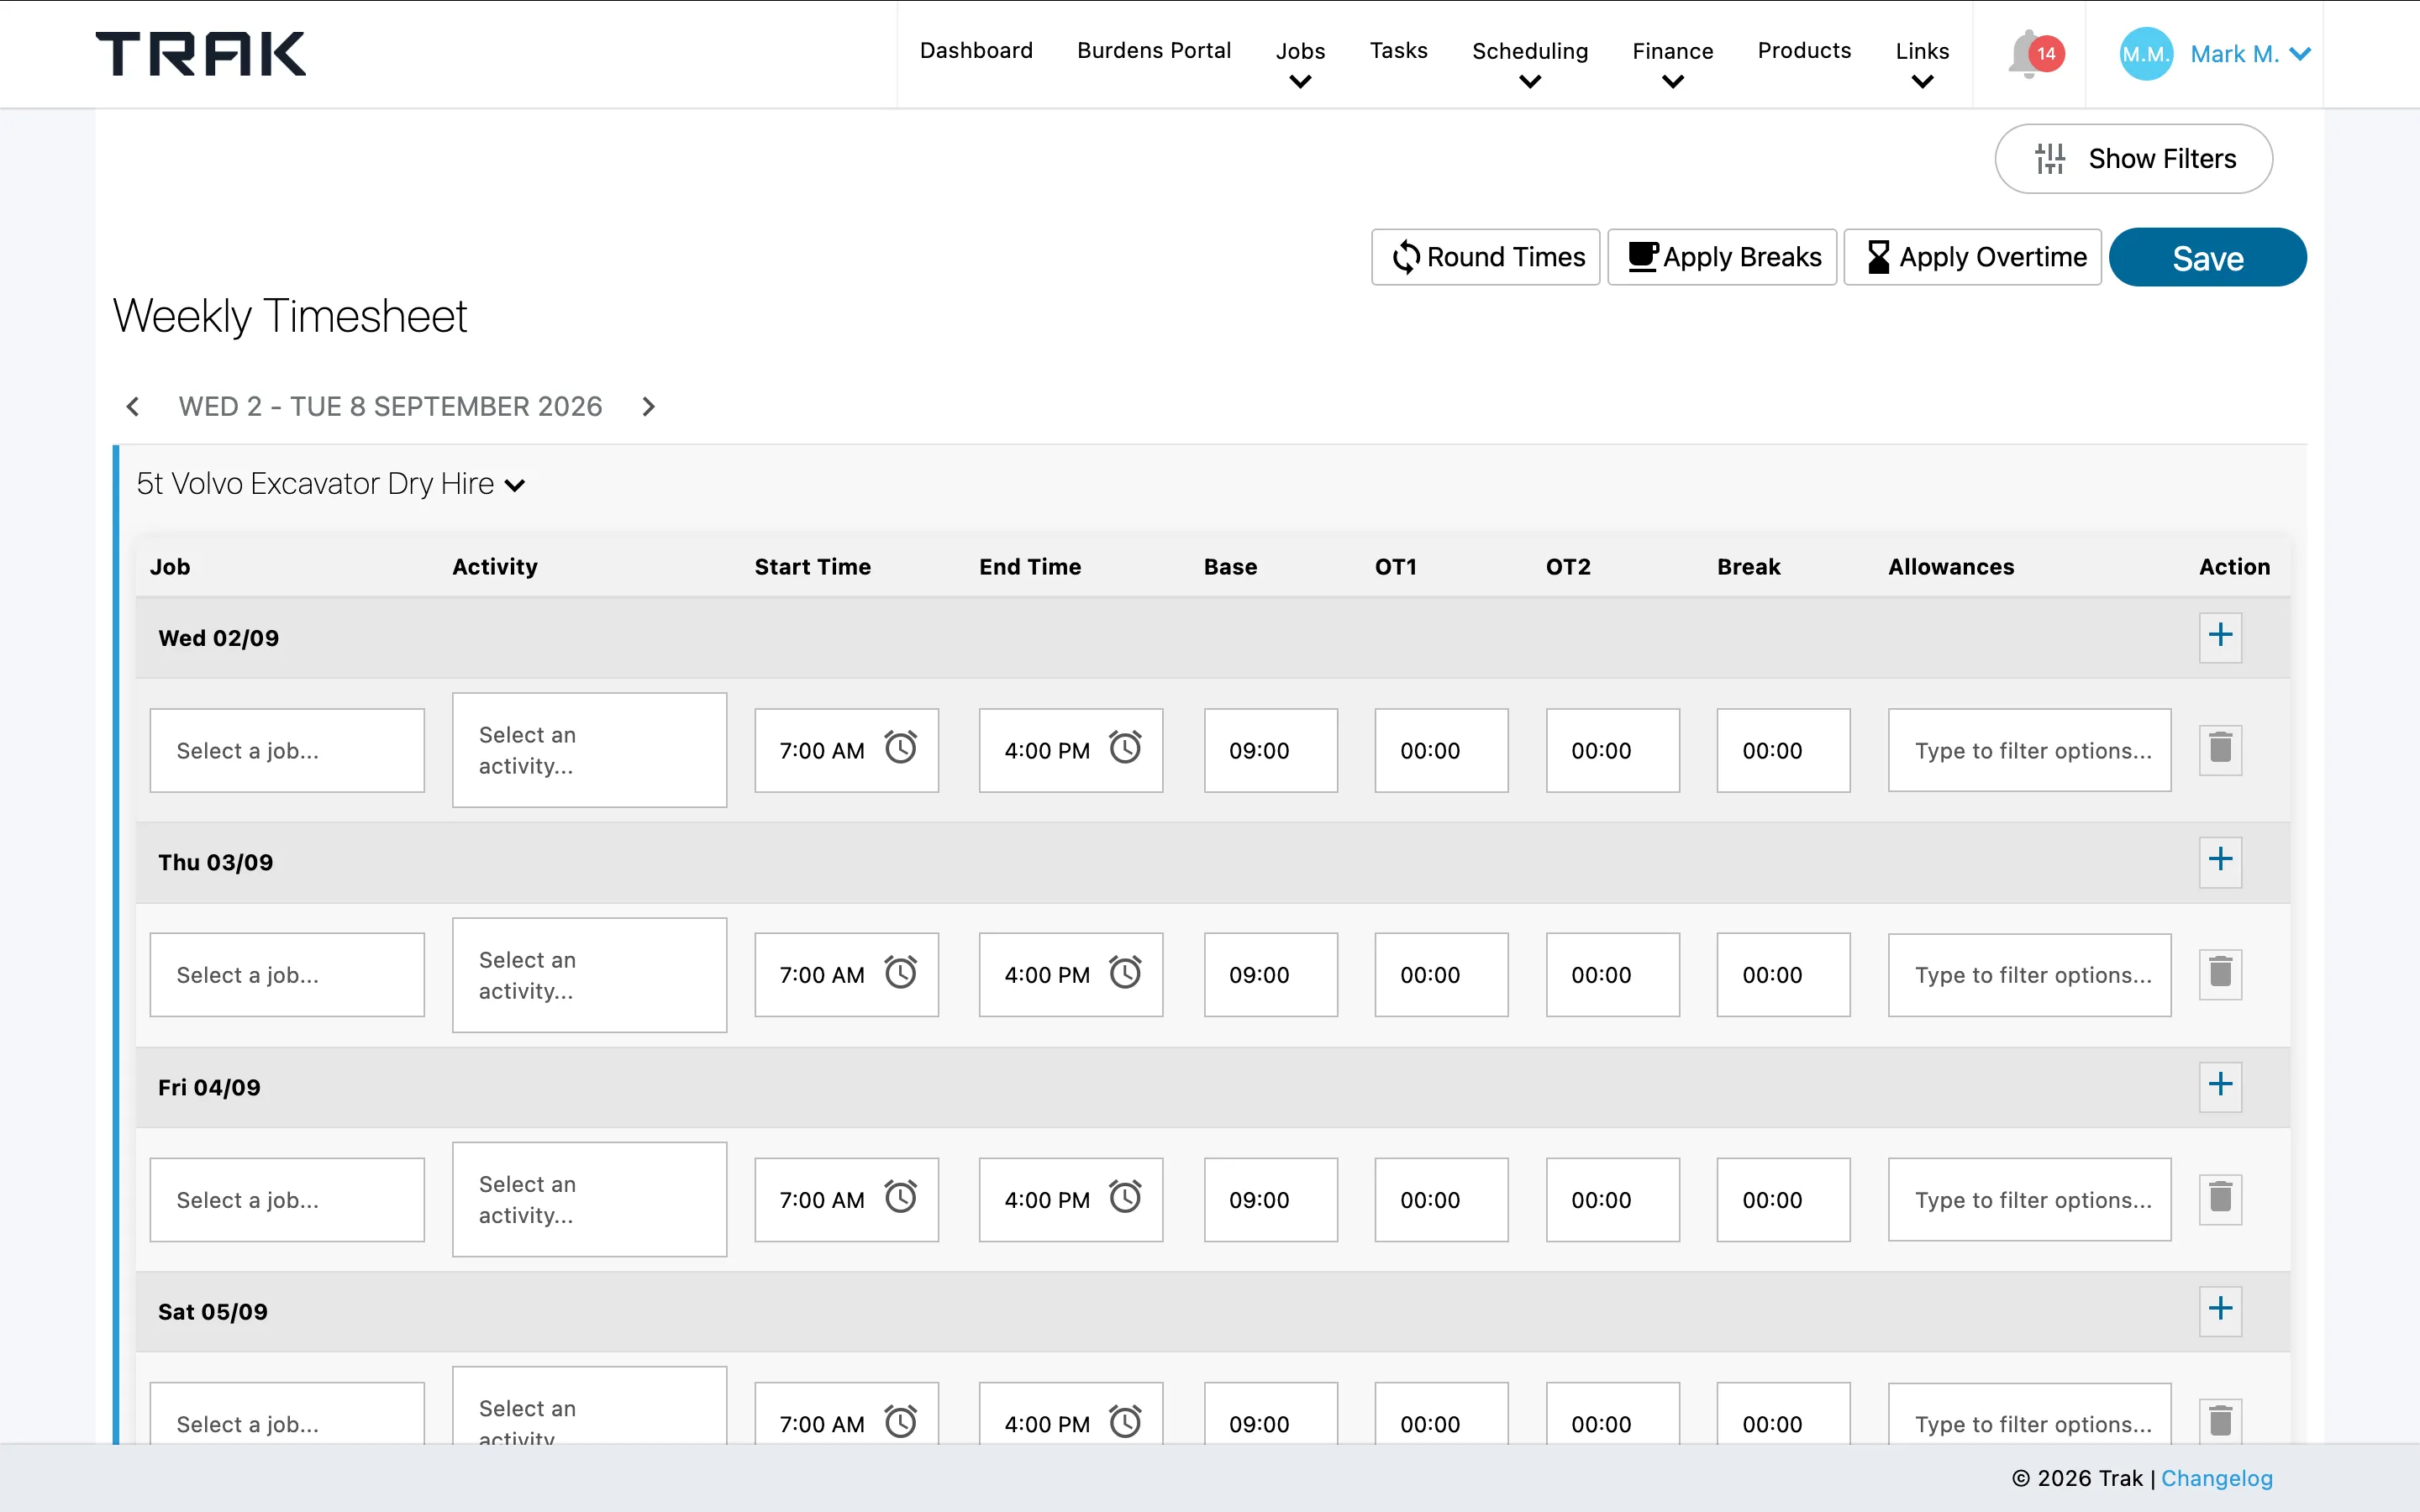This screenshot has width=2420, height=1512.
Task: Go to the previous week
Action: pos(133,406)
